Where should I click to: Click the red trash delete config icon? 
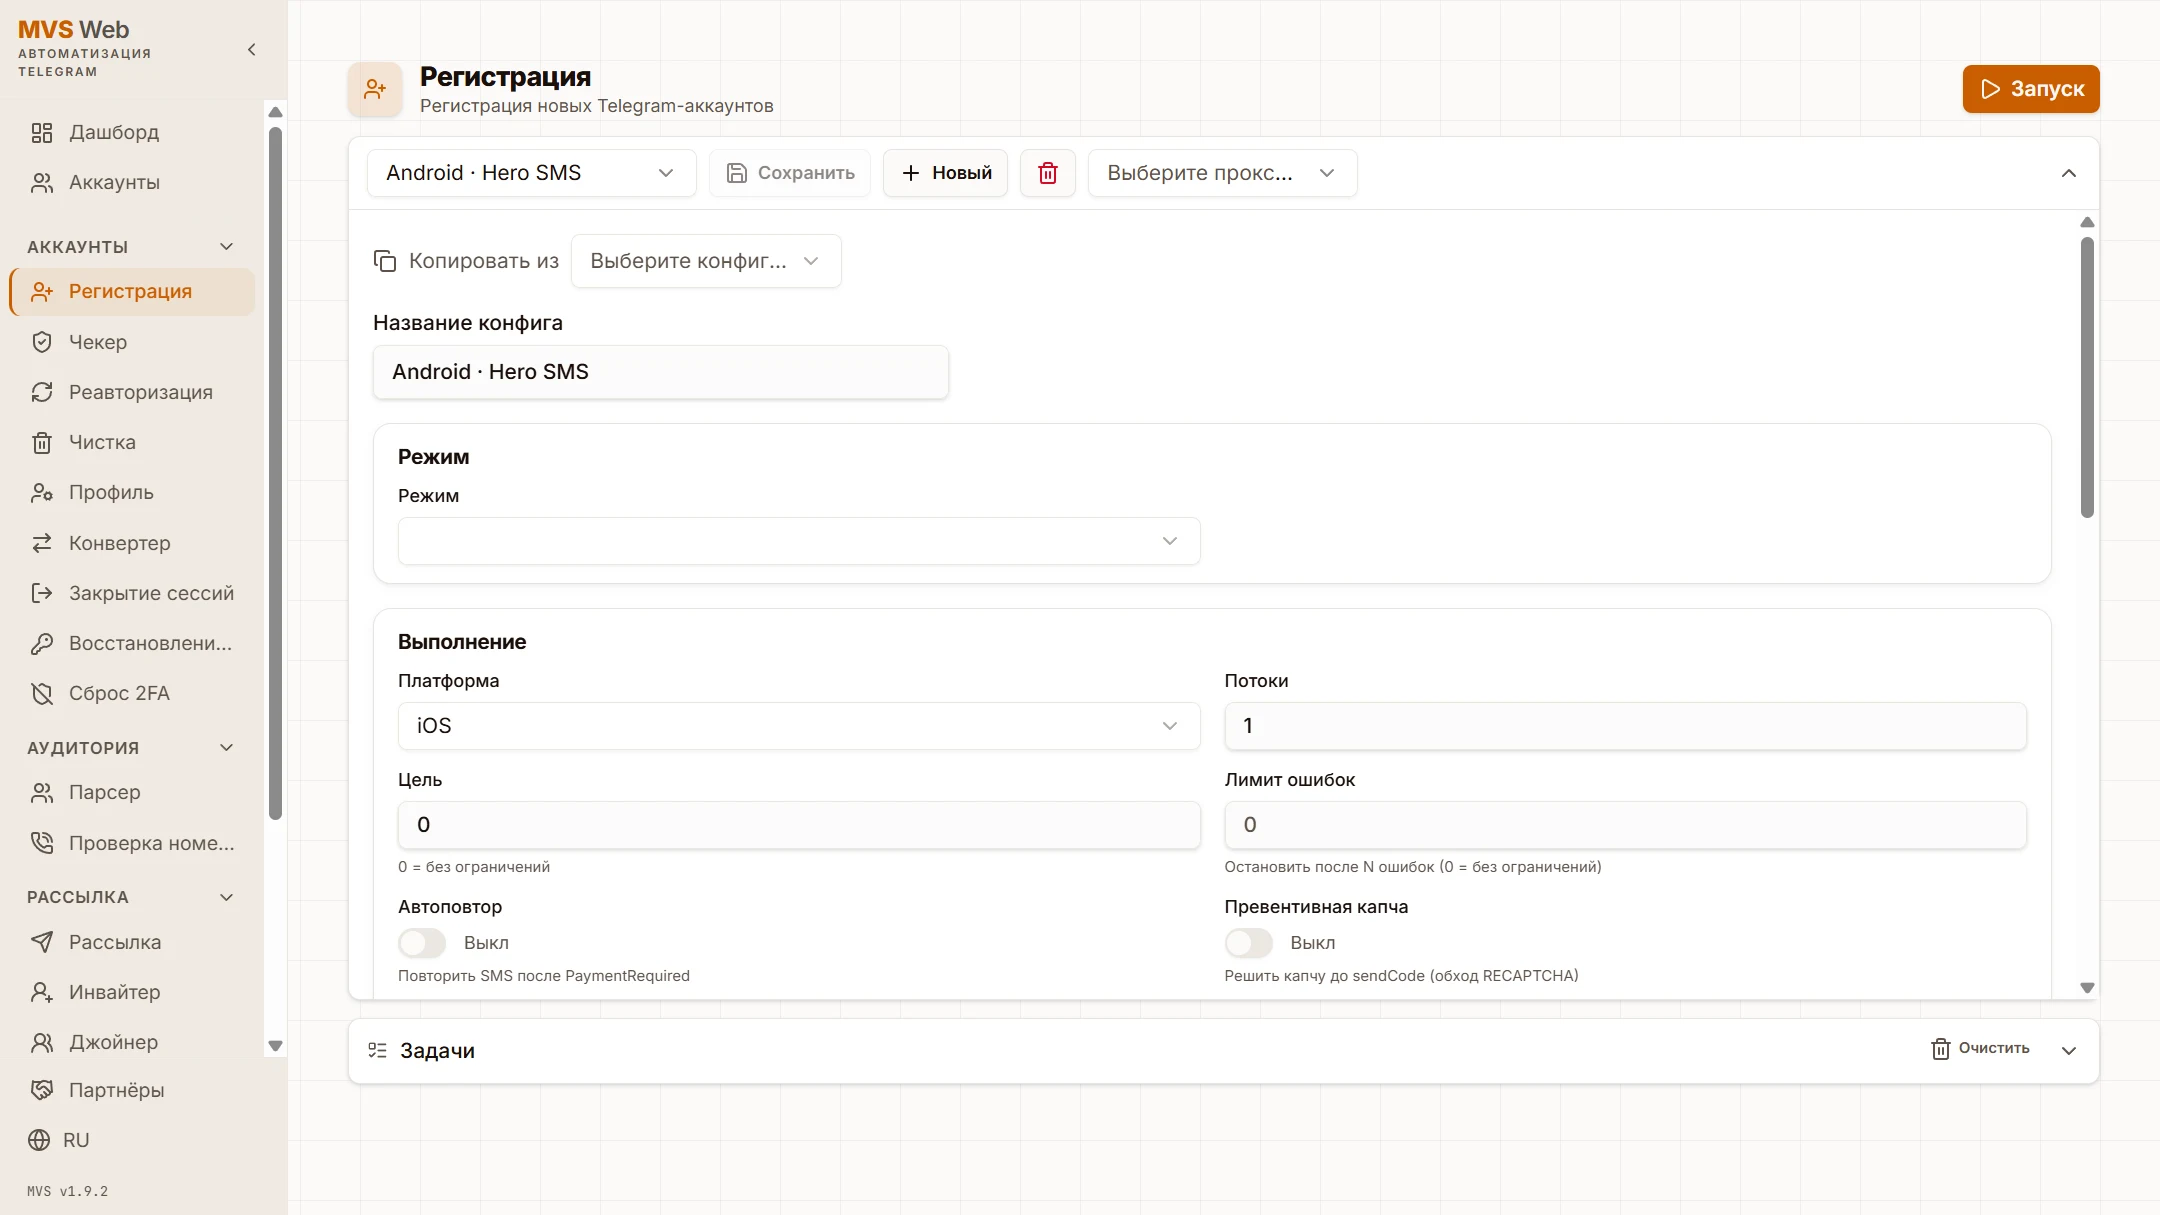click(1047, 173)
